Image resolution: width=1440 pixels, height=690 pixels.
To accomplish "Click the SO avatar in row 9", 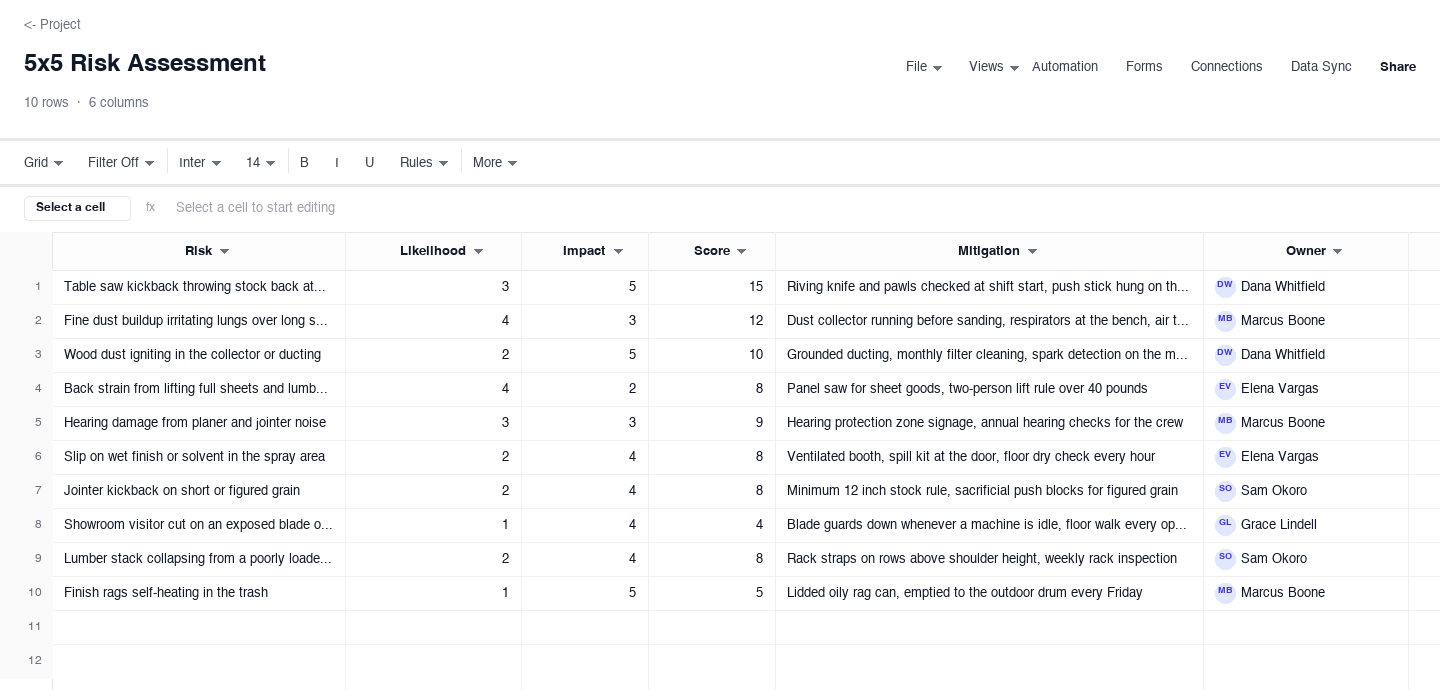I will pos(1225,559).
